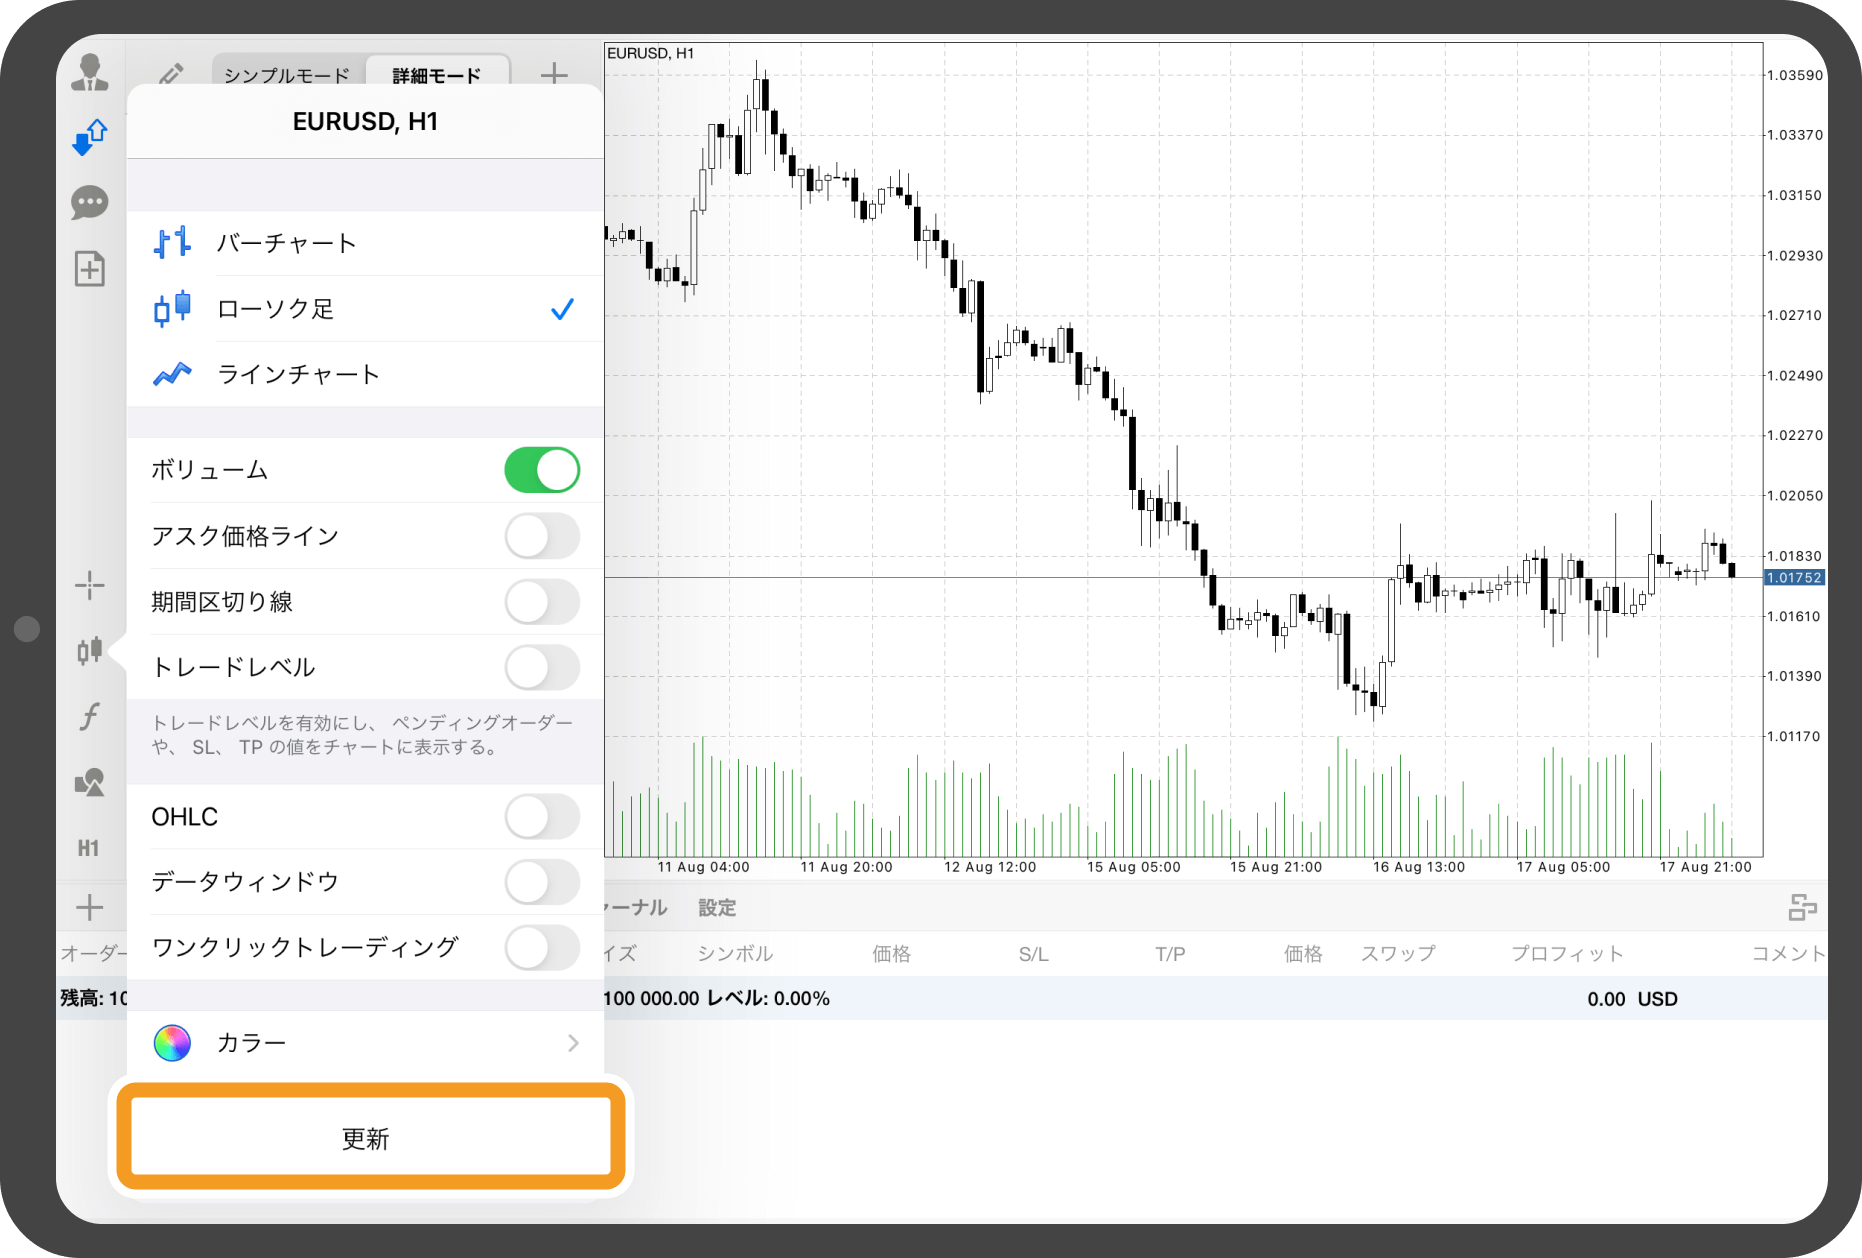Select バーチャート chart type

click(366, 243)
